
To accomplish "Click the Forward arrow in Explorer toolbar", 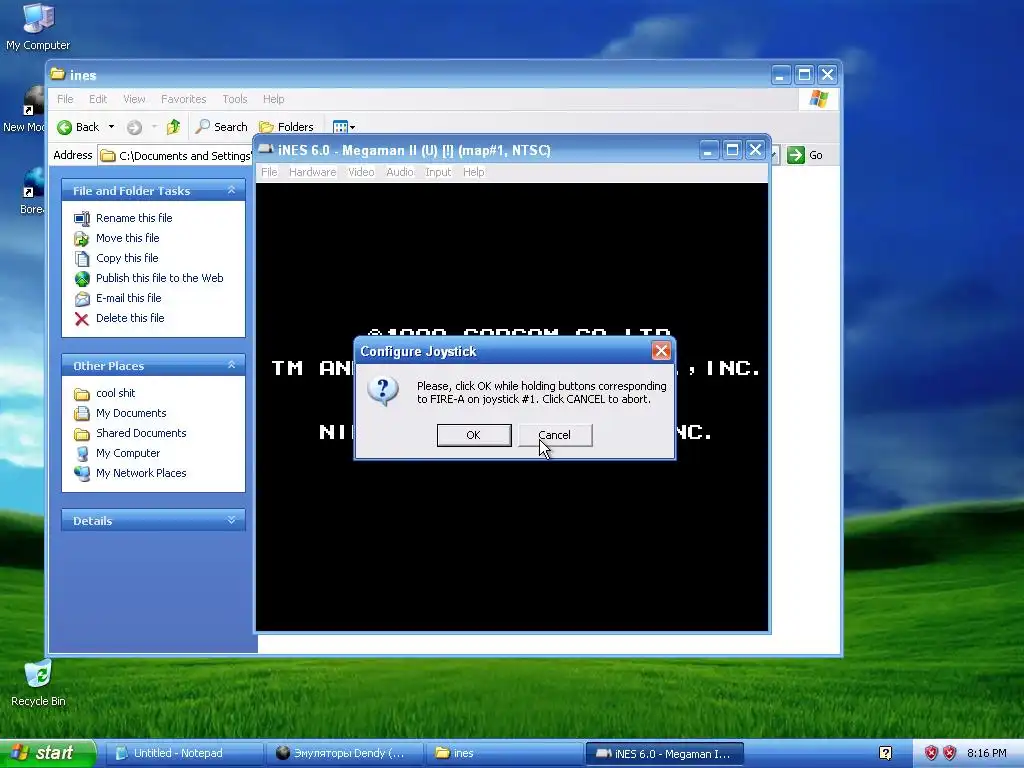I will coord(134,127).
